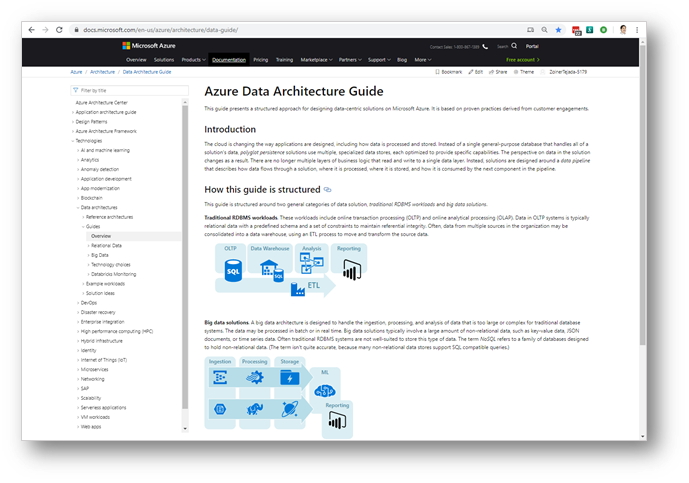The height and width of the screenshot is (483, 689).
Task: Open the Overview nav item
Action: (x=136, y=60)
